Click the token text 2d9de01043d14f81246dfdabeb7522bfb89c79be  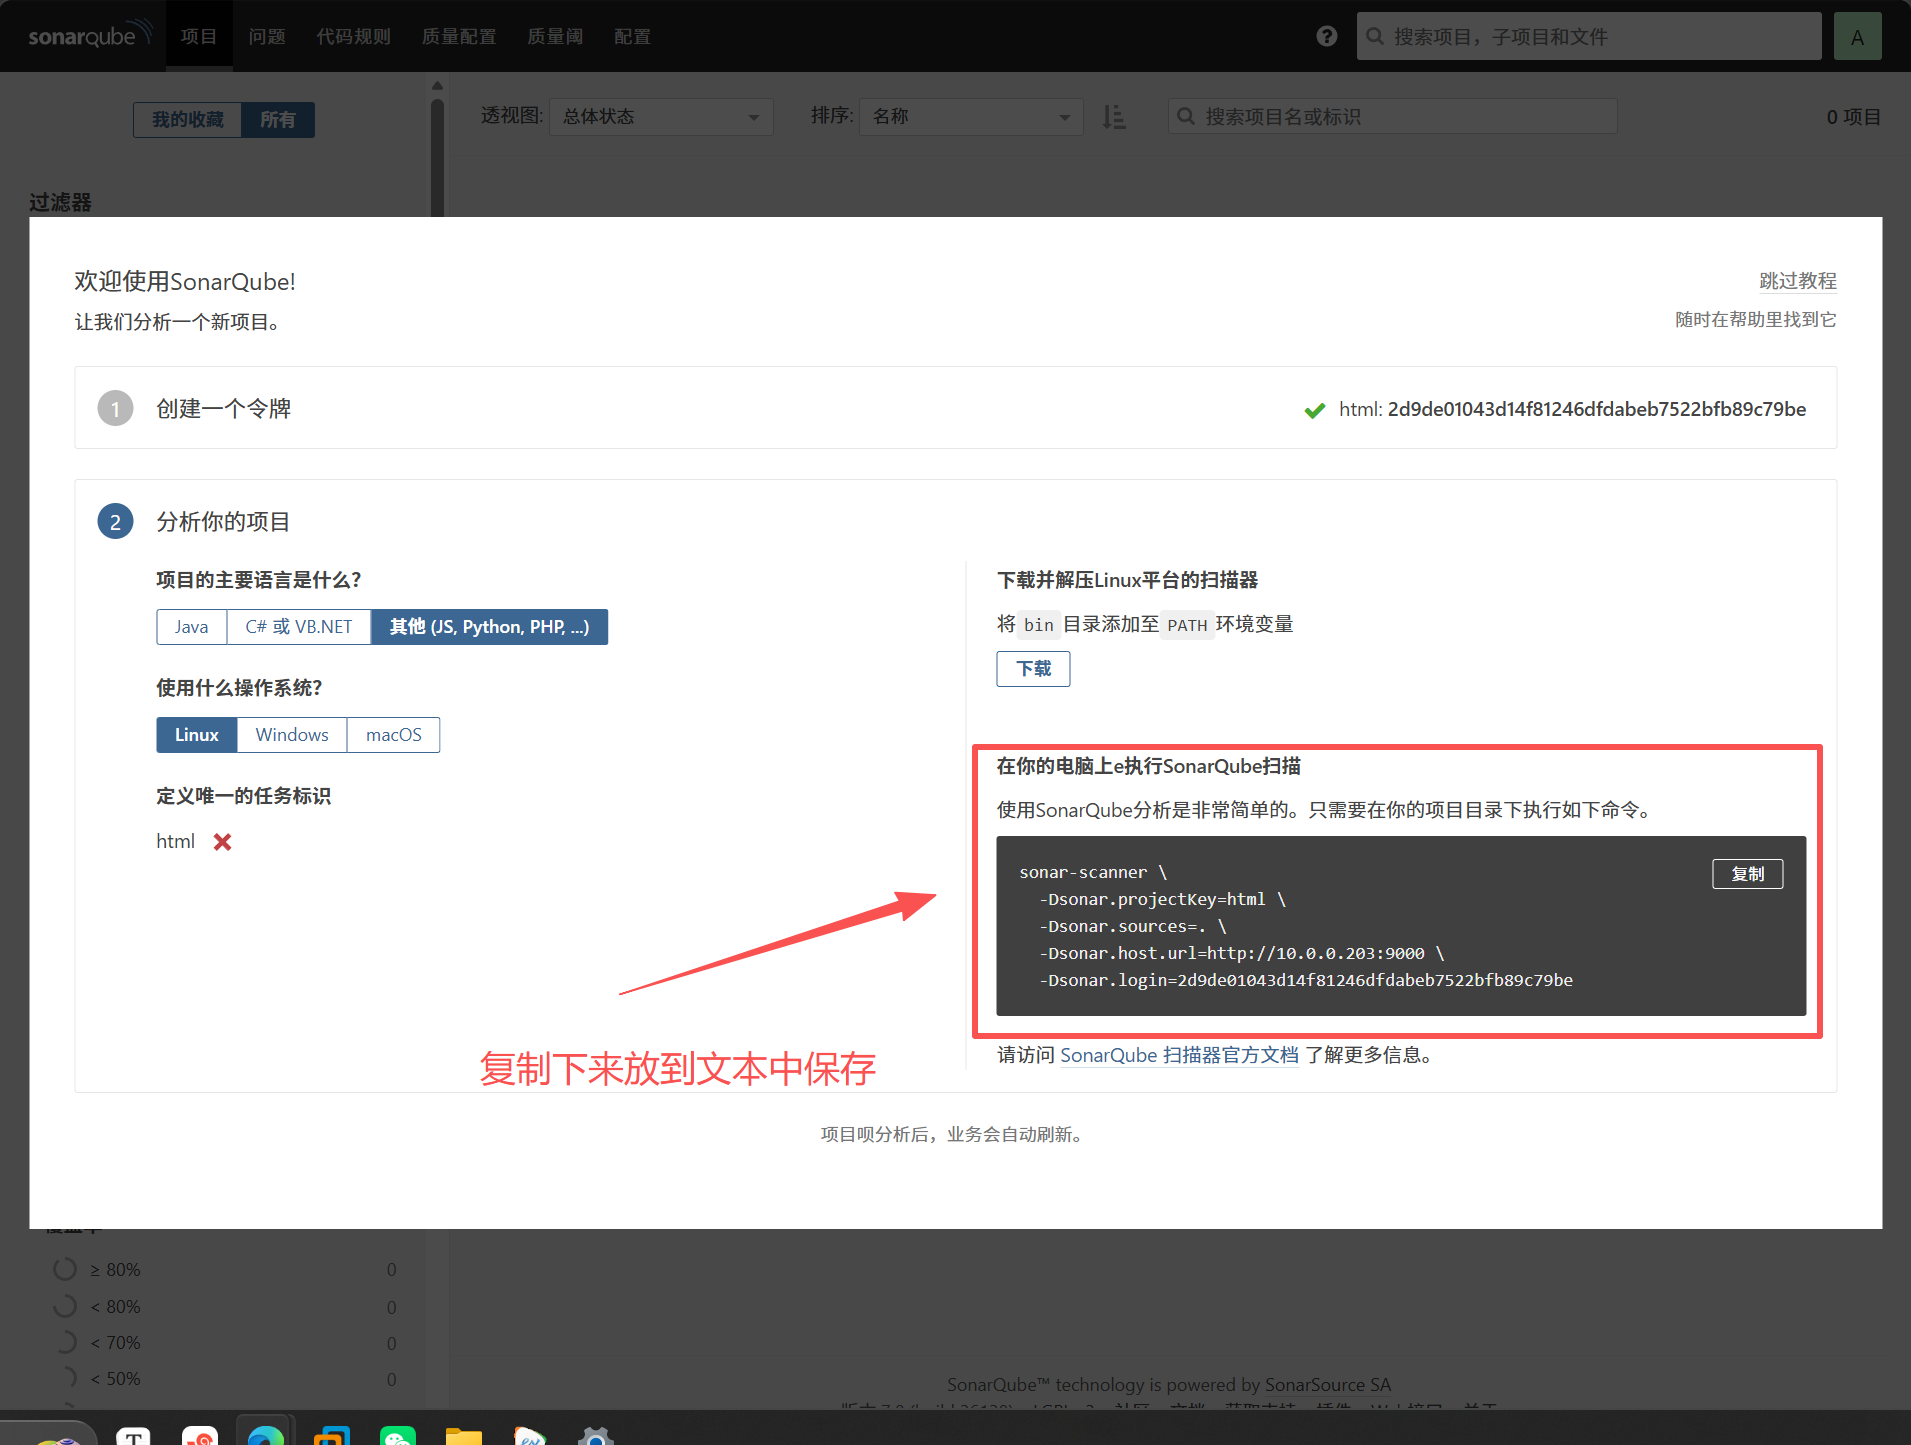pos(1597,409)
